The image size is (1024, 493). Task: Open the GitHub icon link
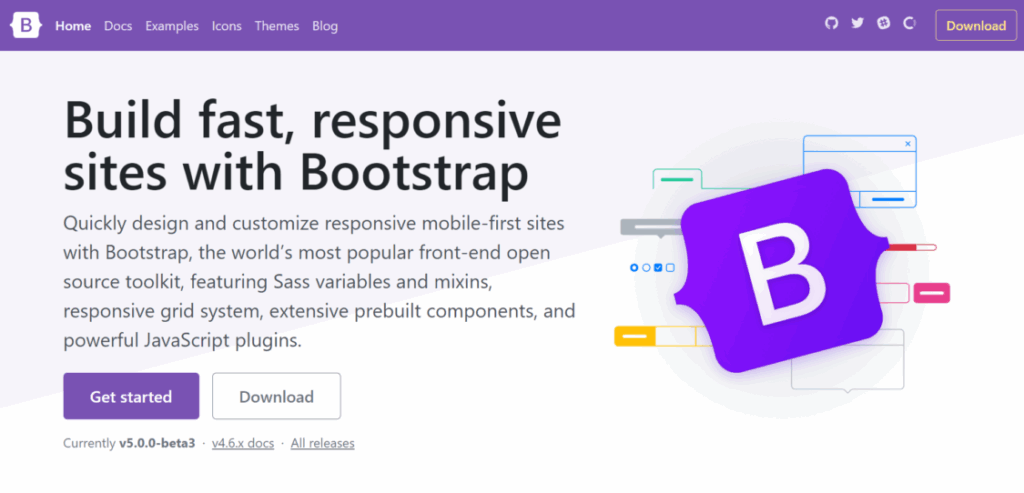pyautogui.click(x=831, y=24)
